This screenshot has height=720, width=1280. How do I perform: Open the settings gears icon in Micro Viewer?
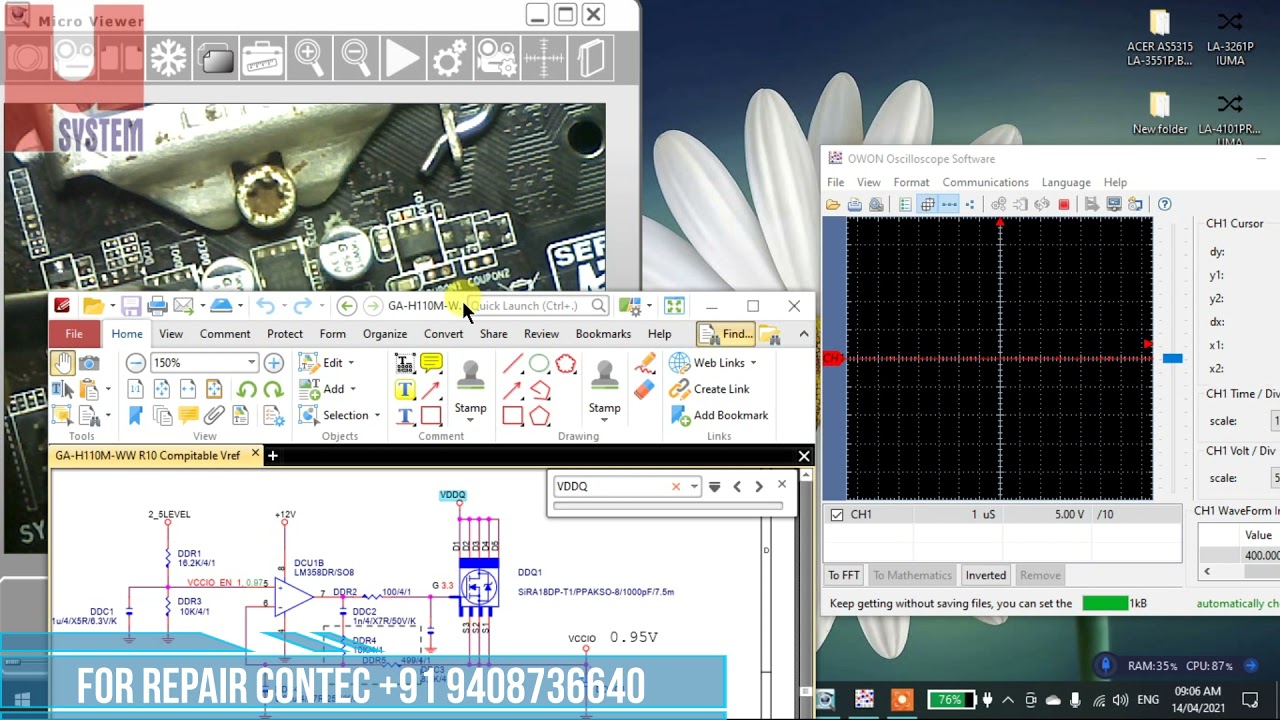[449, 58]
